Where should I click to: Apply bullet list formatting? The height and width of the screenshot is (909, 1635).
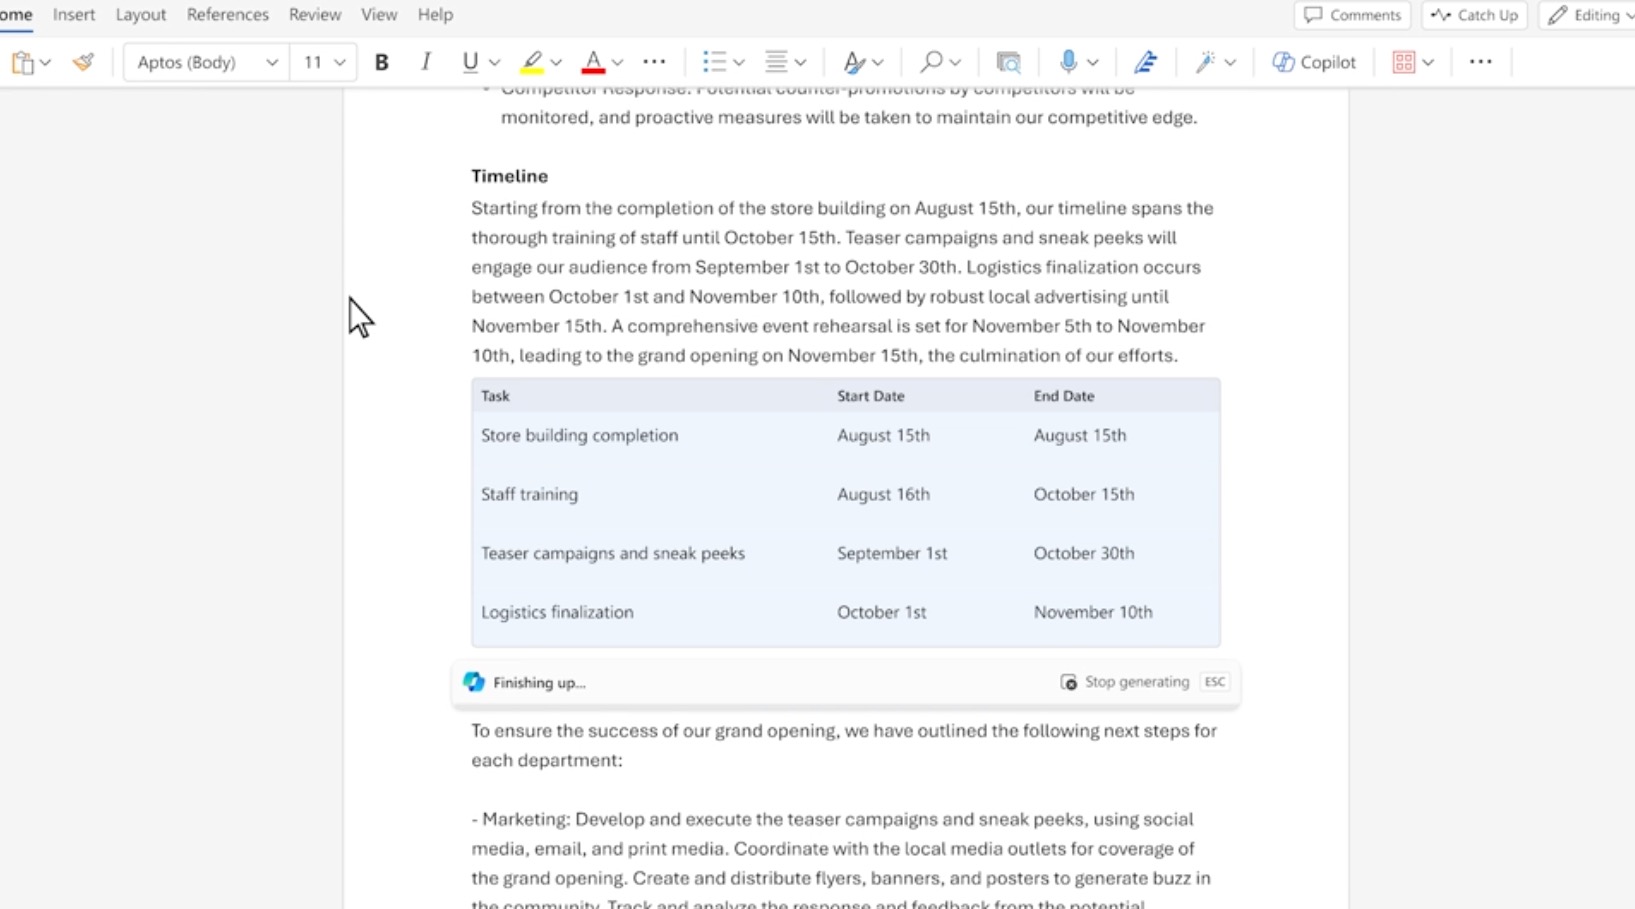click(713, 62)
